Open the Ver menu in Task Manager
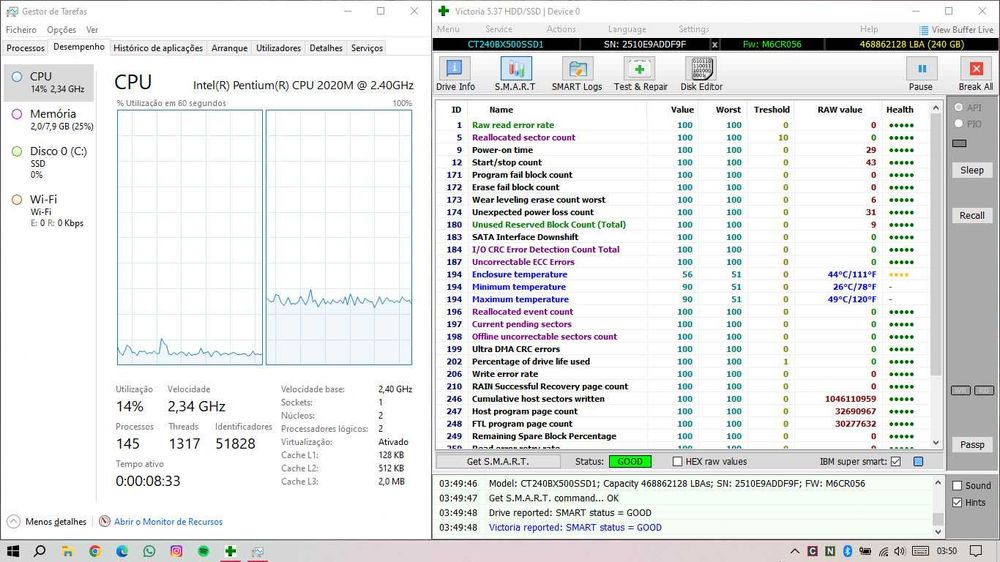Image resolution: width=1000 pixels, height=562 pixels. 92,29
